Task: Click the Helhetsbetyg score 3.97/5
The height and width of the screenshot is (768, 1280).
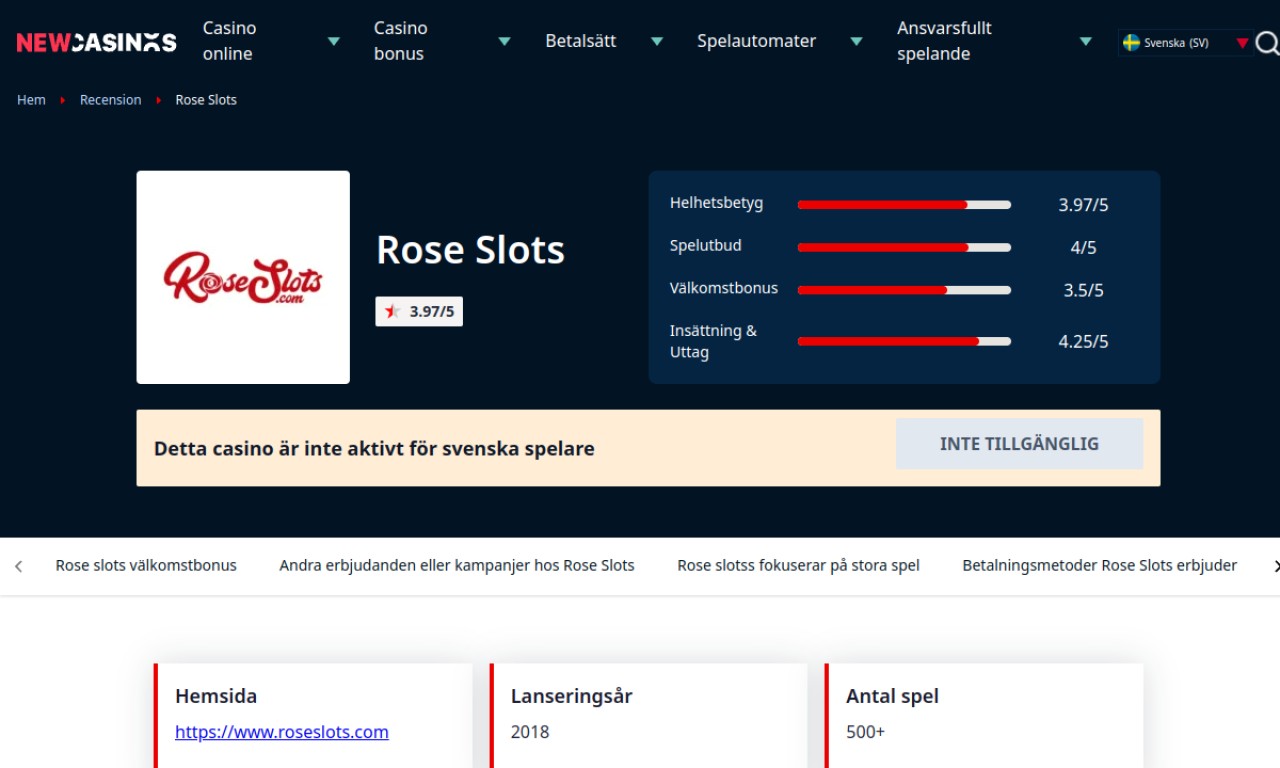Action: pyautogui.click(x=1083, y=205)
